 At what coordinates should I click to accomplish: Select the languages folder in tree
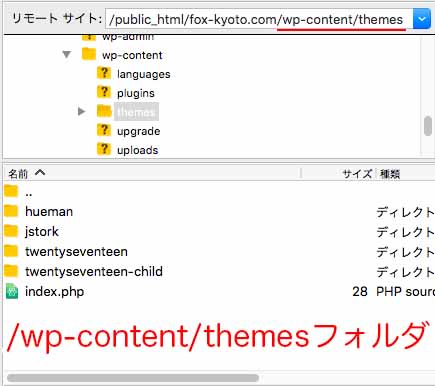(x=144, y=74)
